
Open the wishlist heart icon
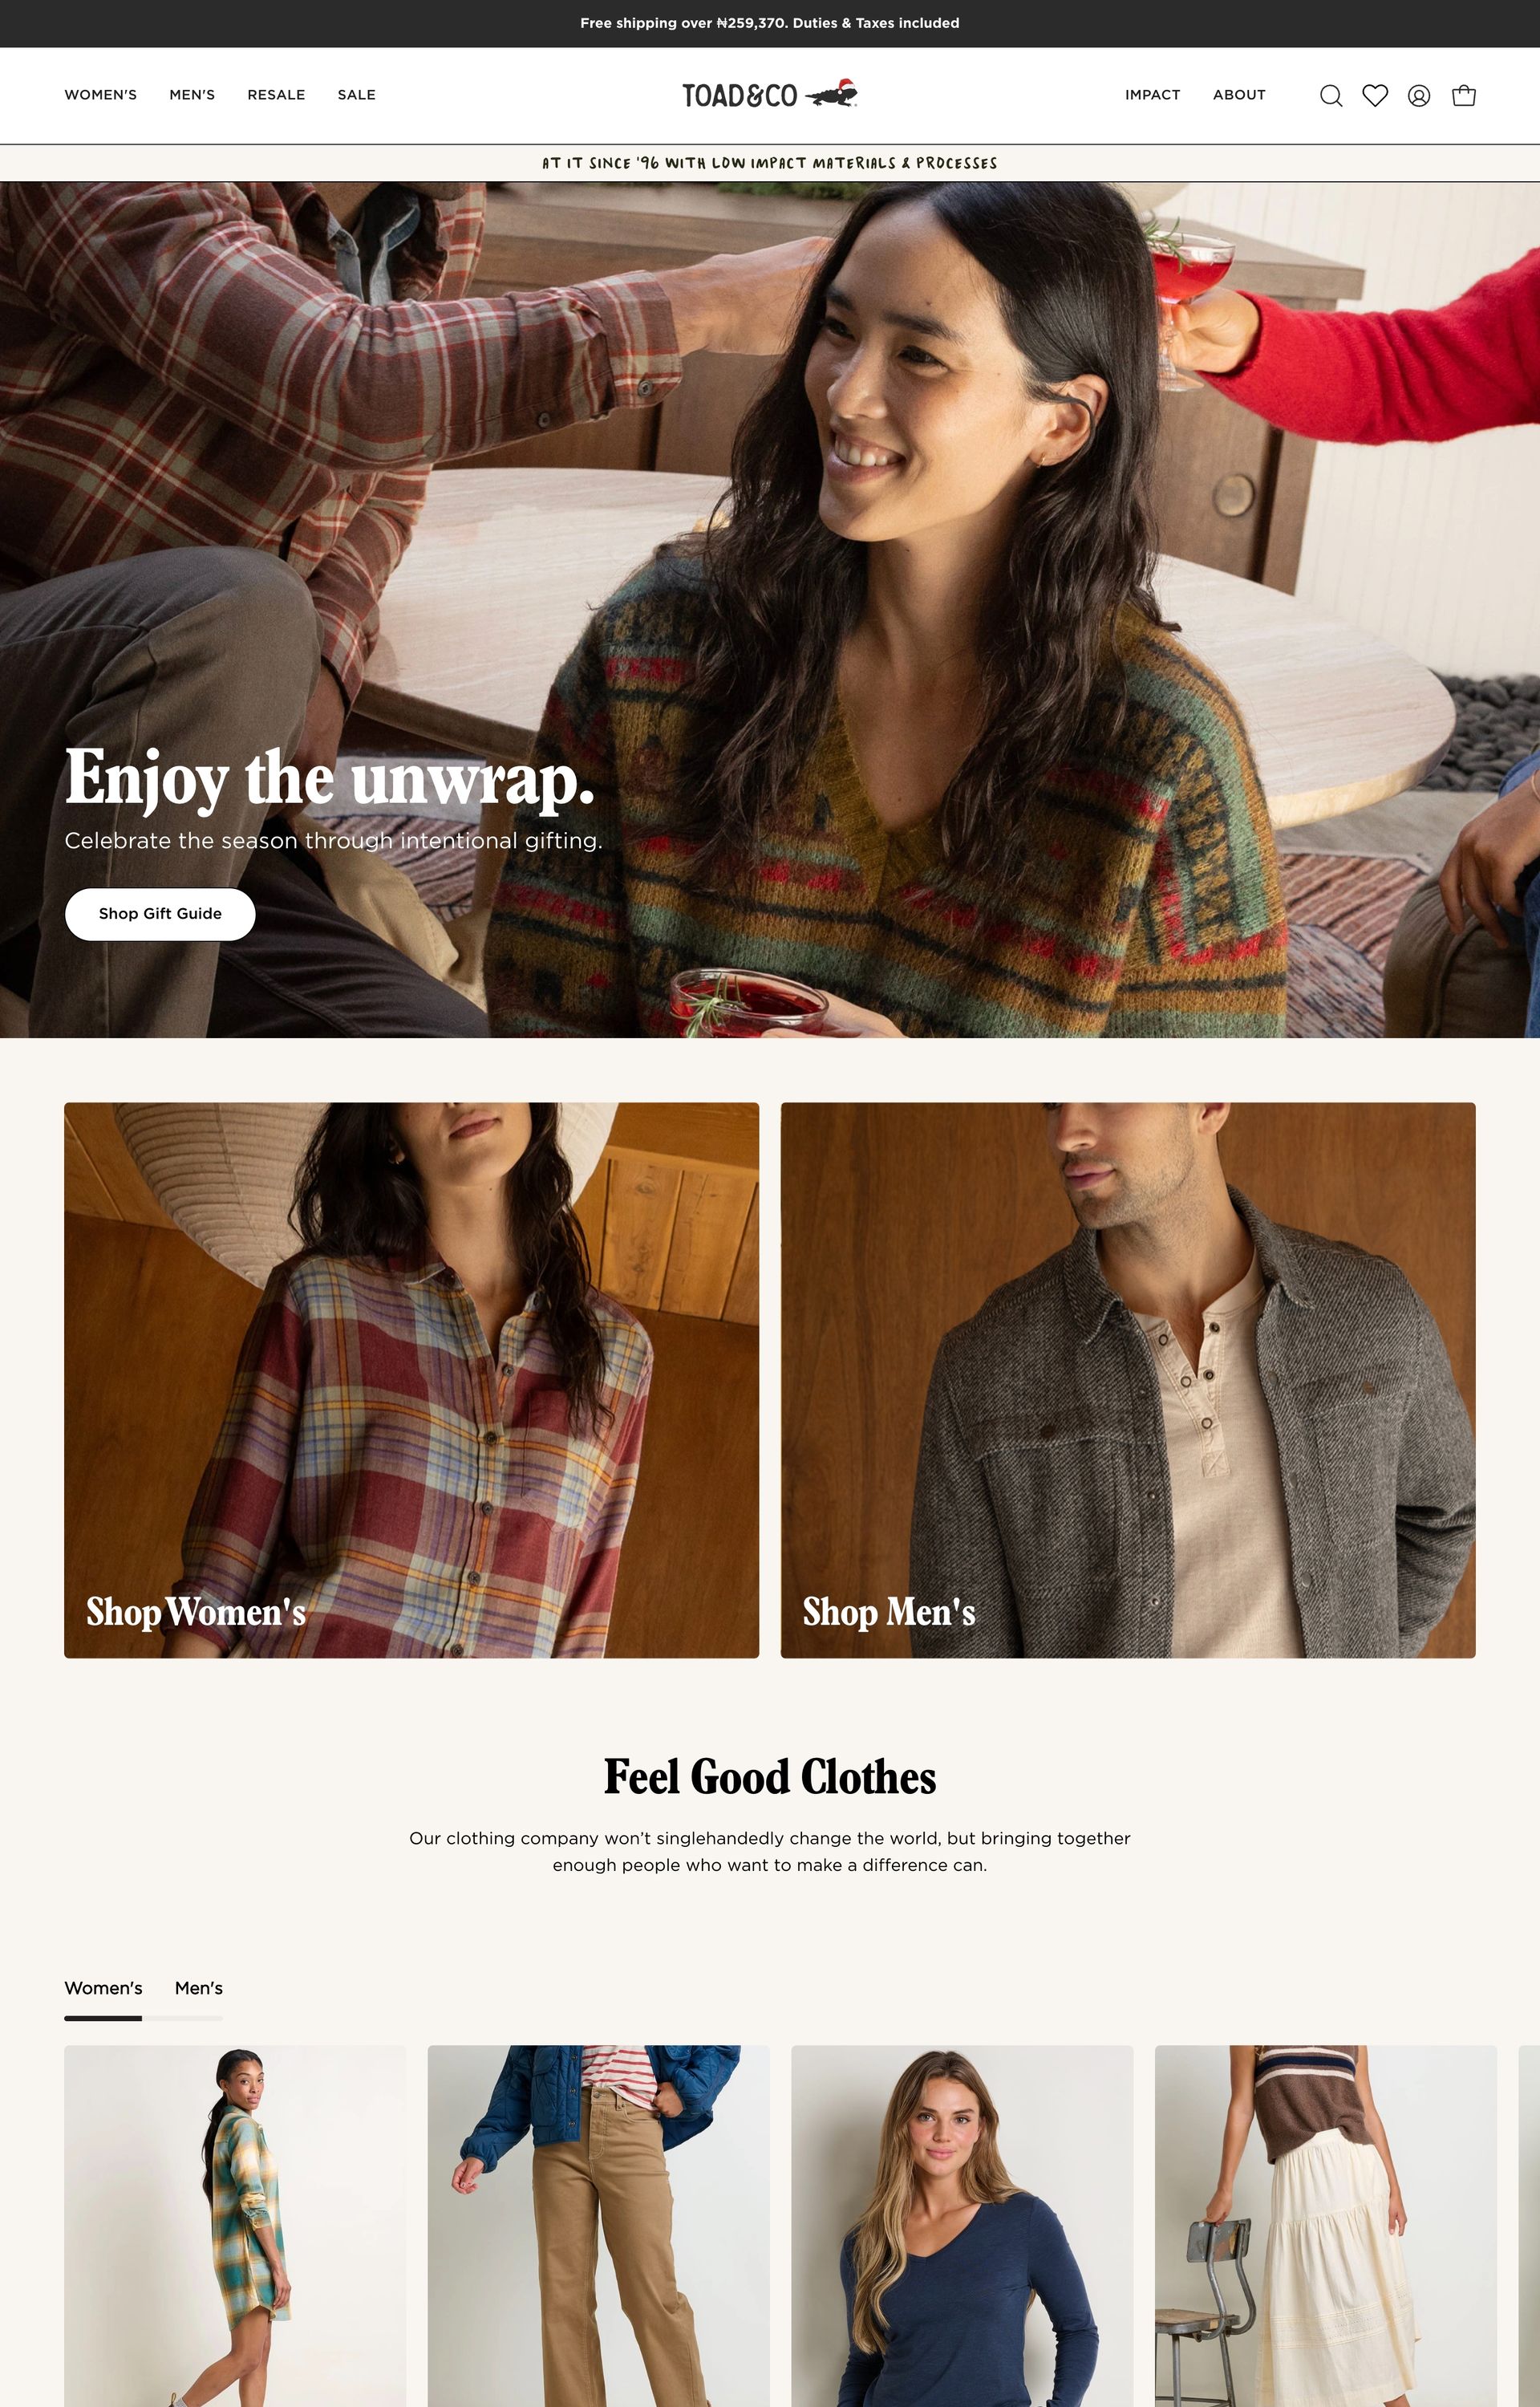coord(1375,96)
